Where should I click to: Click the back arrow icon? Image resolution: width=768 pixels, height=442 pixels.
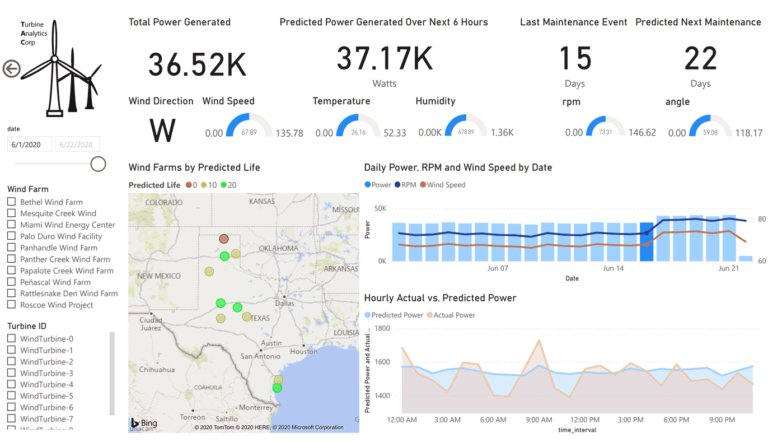(x=12, y=69)
